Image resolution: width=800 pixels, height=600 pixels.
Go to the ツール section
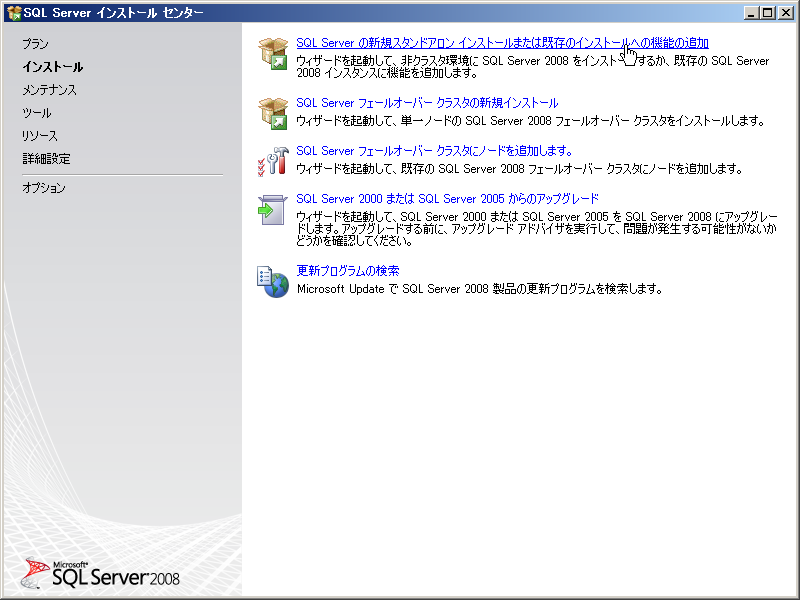tap(37, 113)
